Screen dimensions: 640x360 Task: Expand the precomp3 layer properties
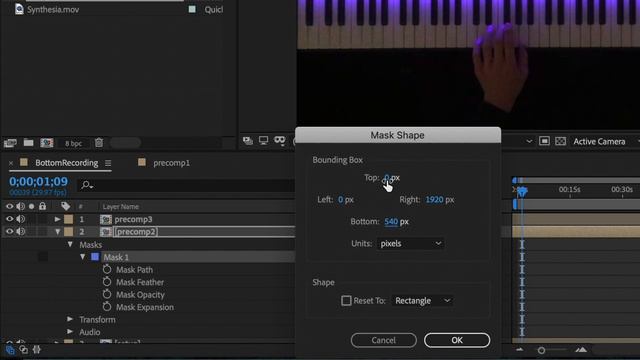click(x=58, y=219)
